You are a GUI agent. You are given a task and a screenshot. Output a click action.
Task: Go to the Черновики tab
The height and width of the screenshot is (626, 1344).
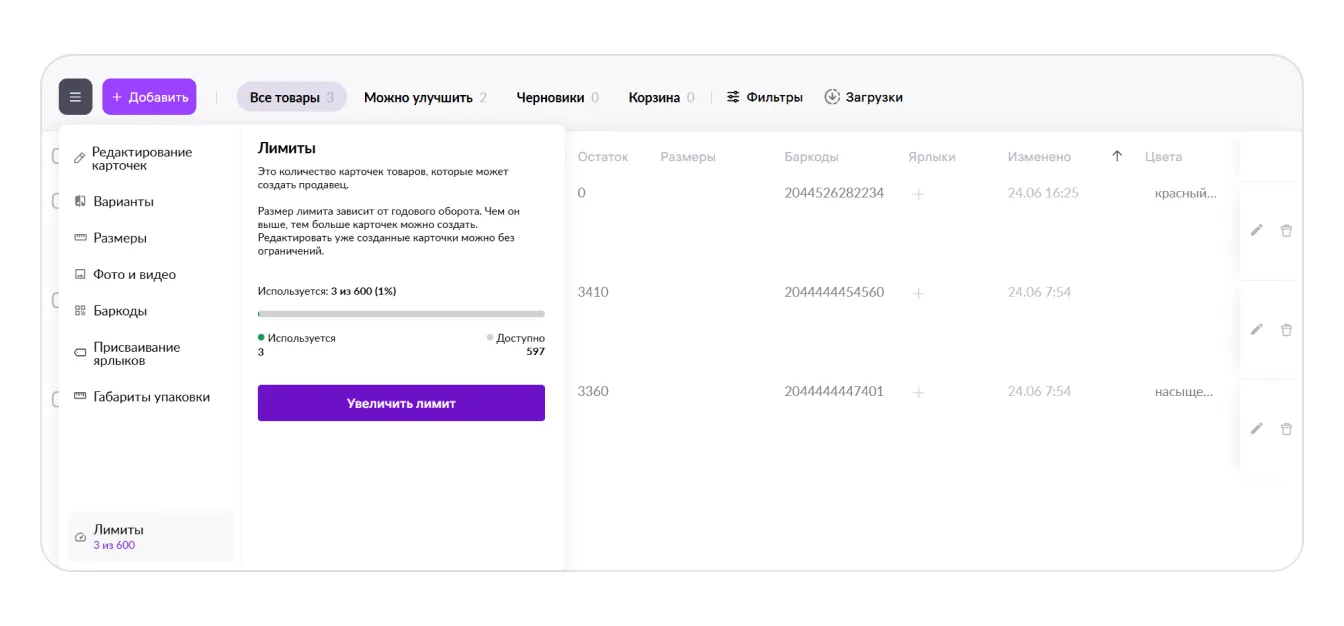tap(557, 97)
